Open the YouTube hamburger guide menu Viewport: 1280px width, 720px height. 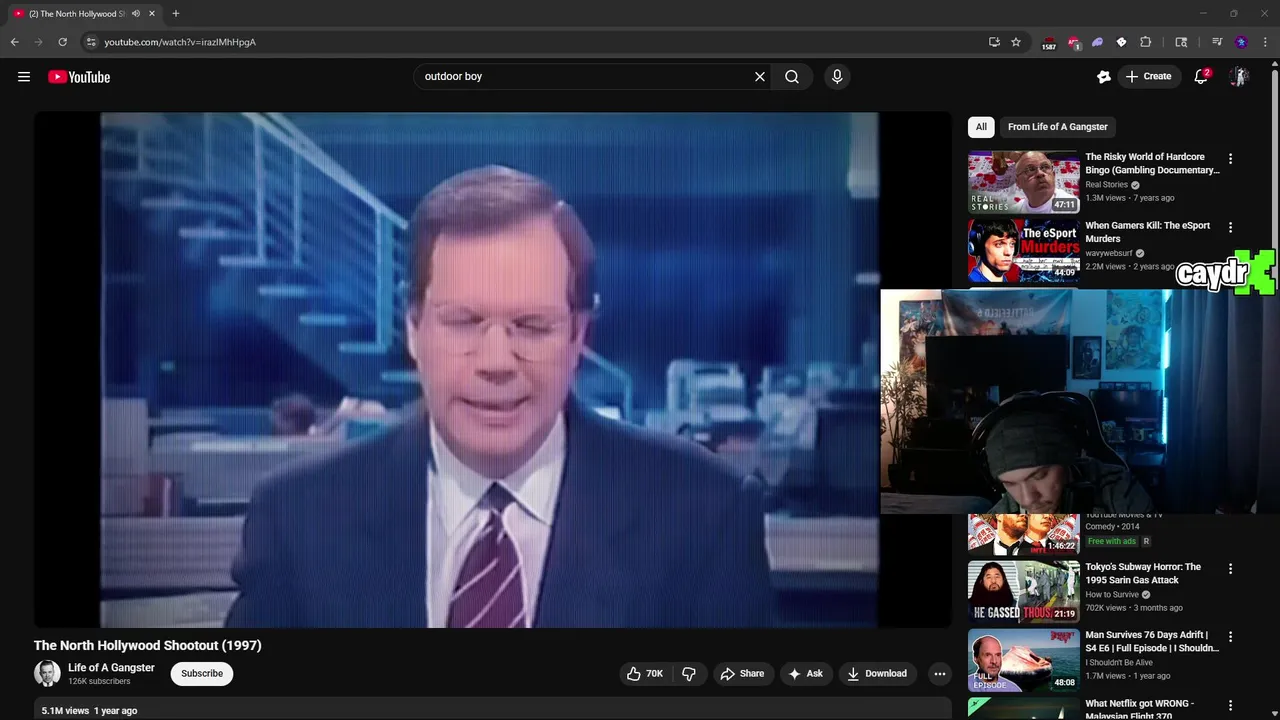click(24, 77)
